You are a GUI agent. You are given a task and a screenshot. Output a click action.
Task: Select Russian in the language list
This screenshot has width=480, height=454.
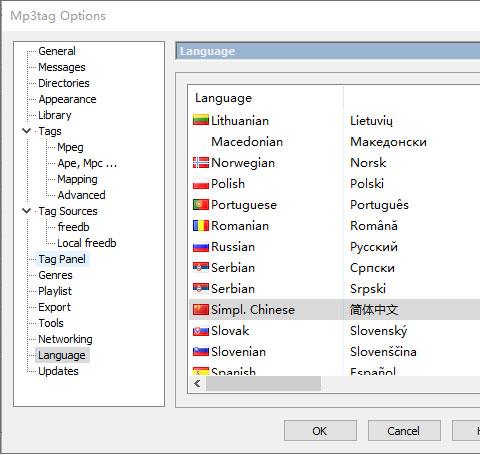click(x=335, y=247)
